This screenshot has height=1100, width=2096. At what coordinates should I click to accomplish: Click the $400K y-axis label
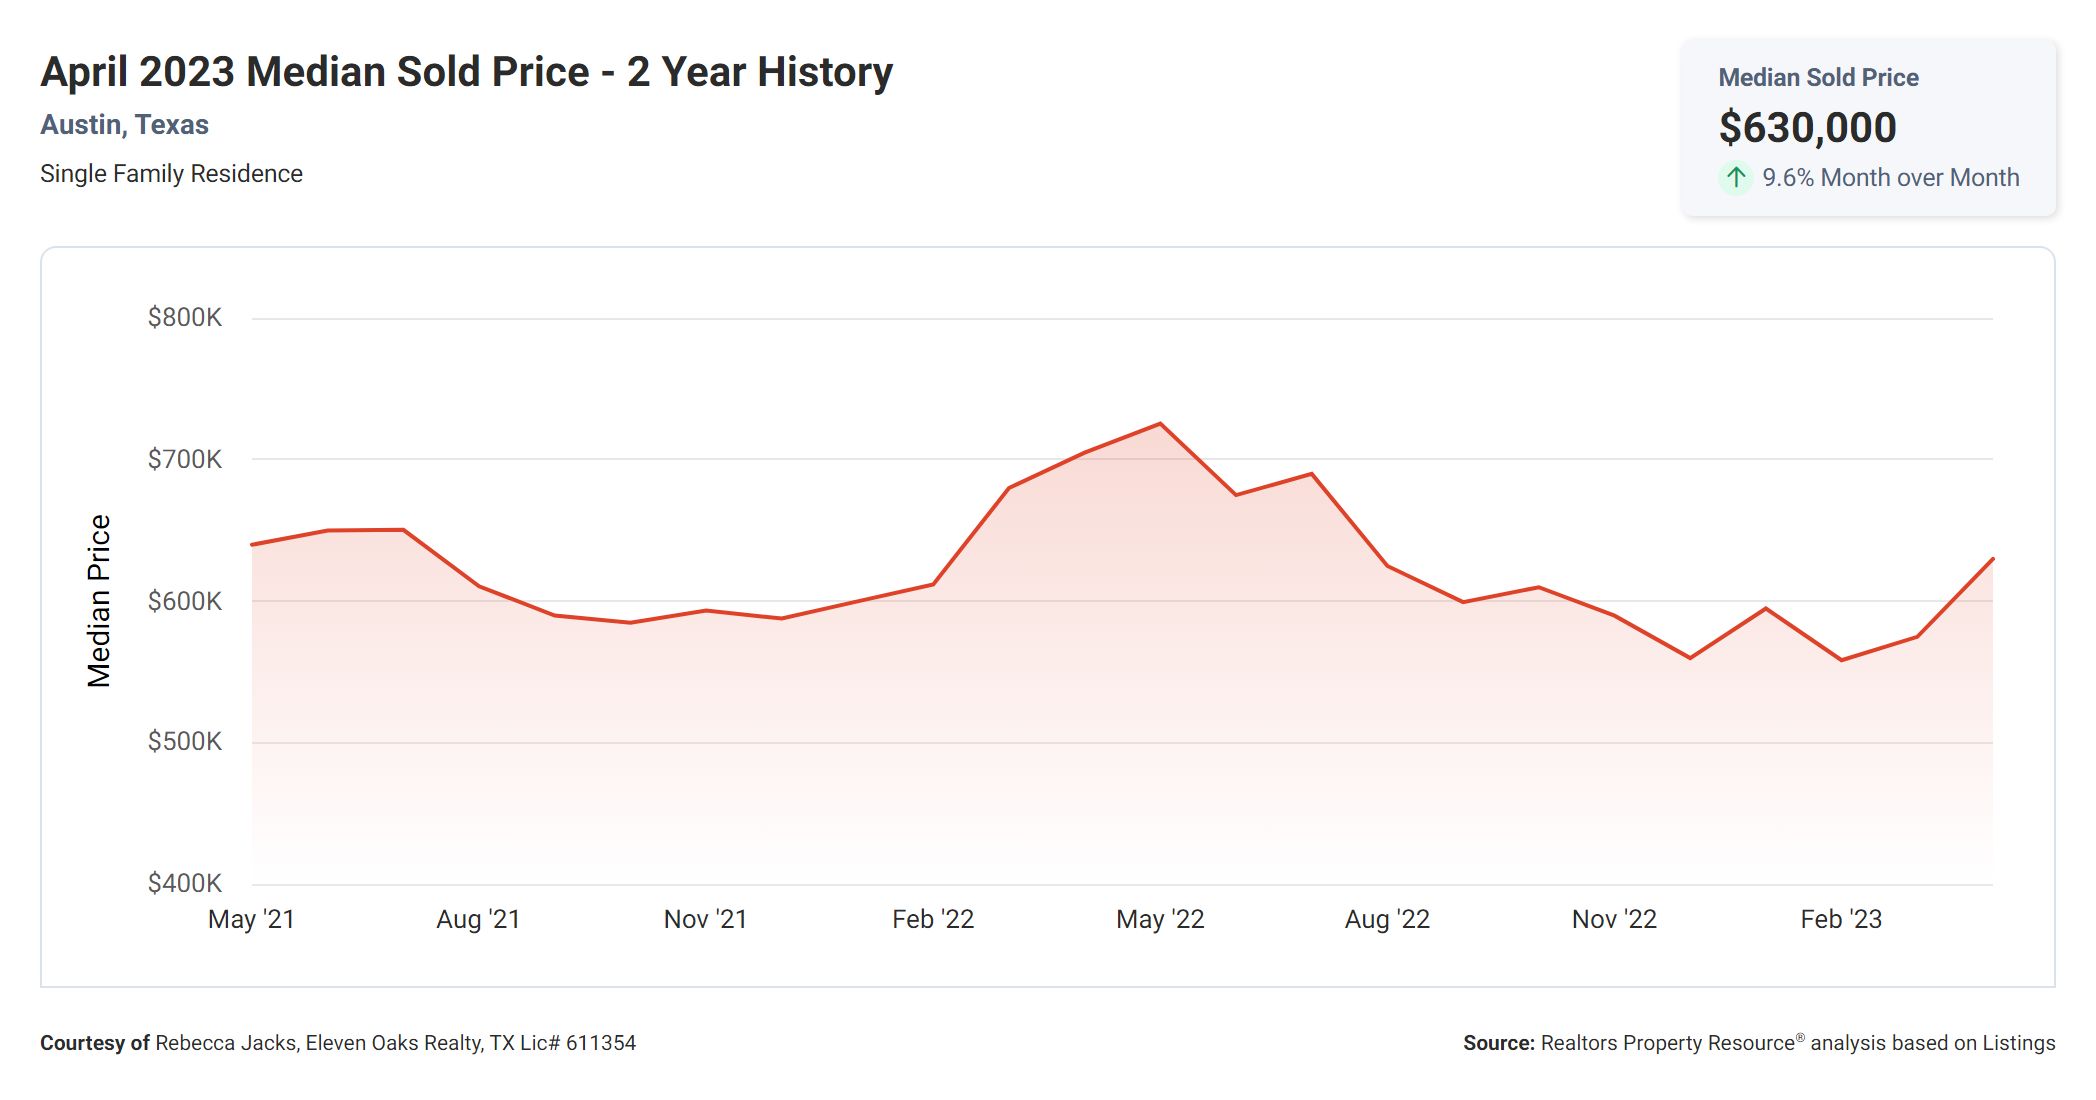point(185,884)
